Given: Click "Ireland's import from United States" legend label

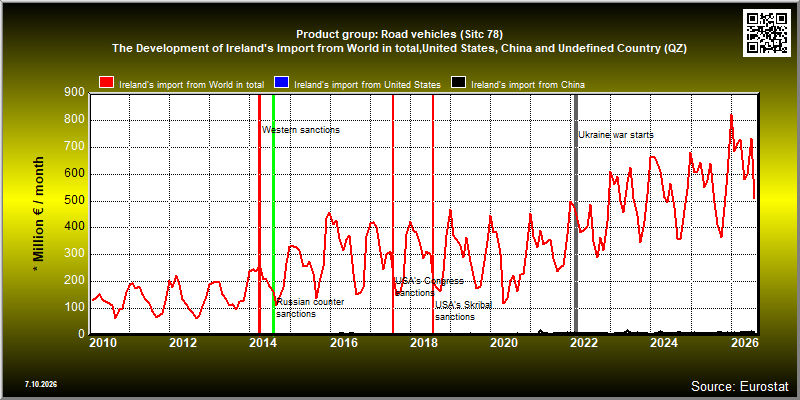Looking at the screenshot, I should click(367, 85).
